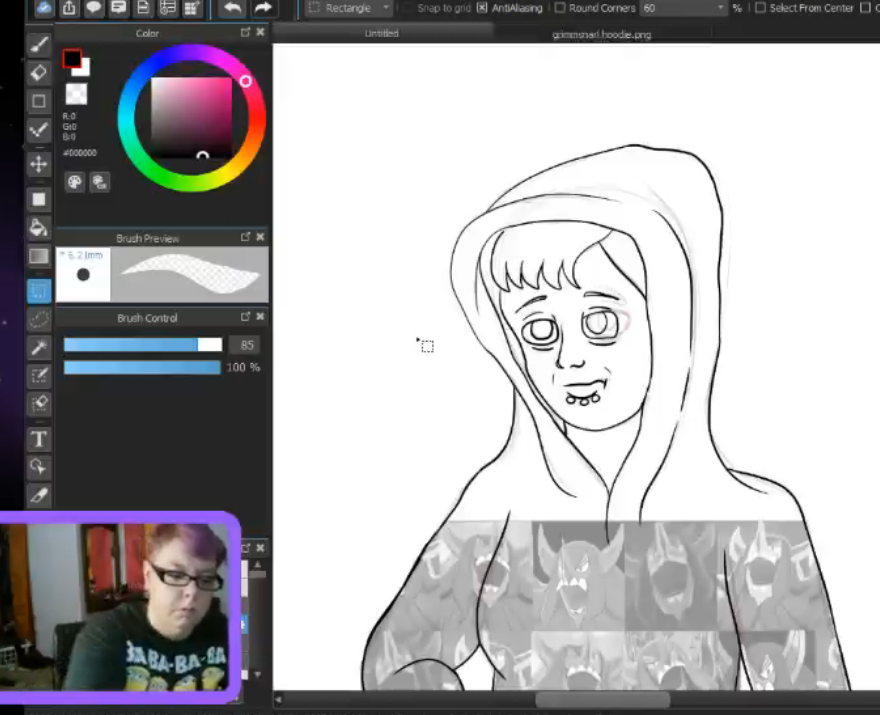The width and height of the screenshot is (880, 715).
Task: Select the Eyedropper tool
Action: click(x=39, y=495)
